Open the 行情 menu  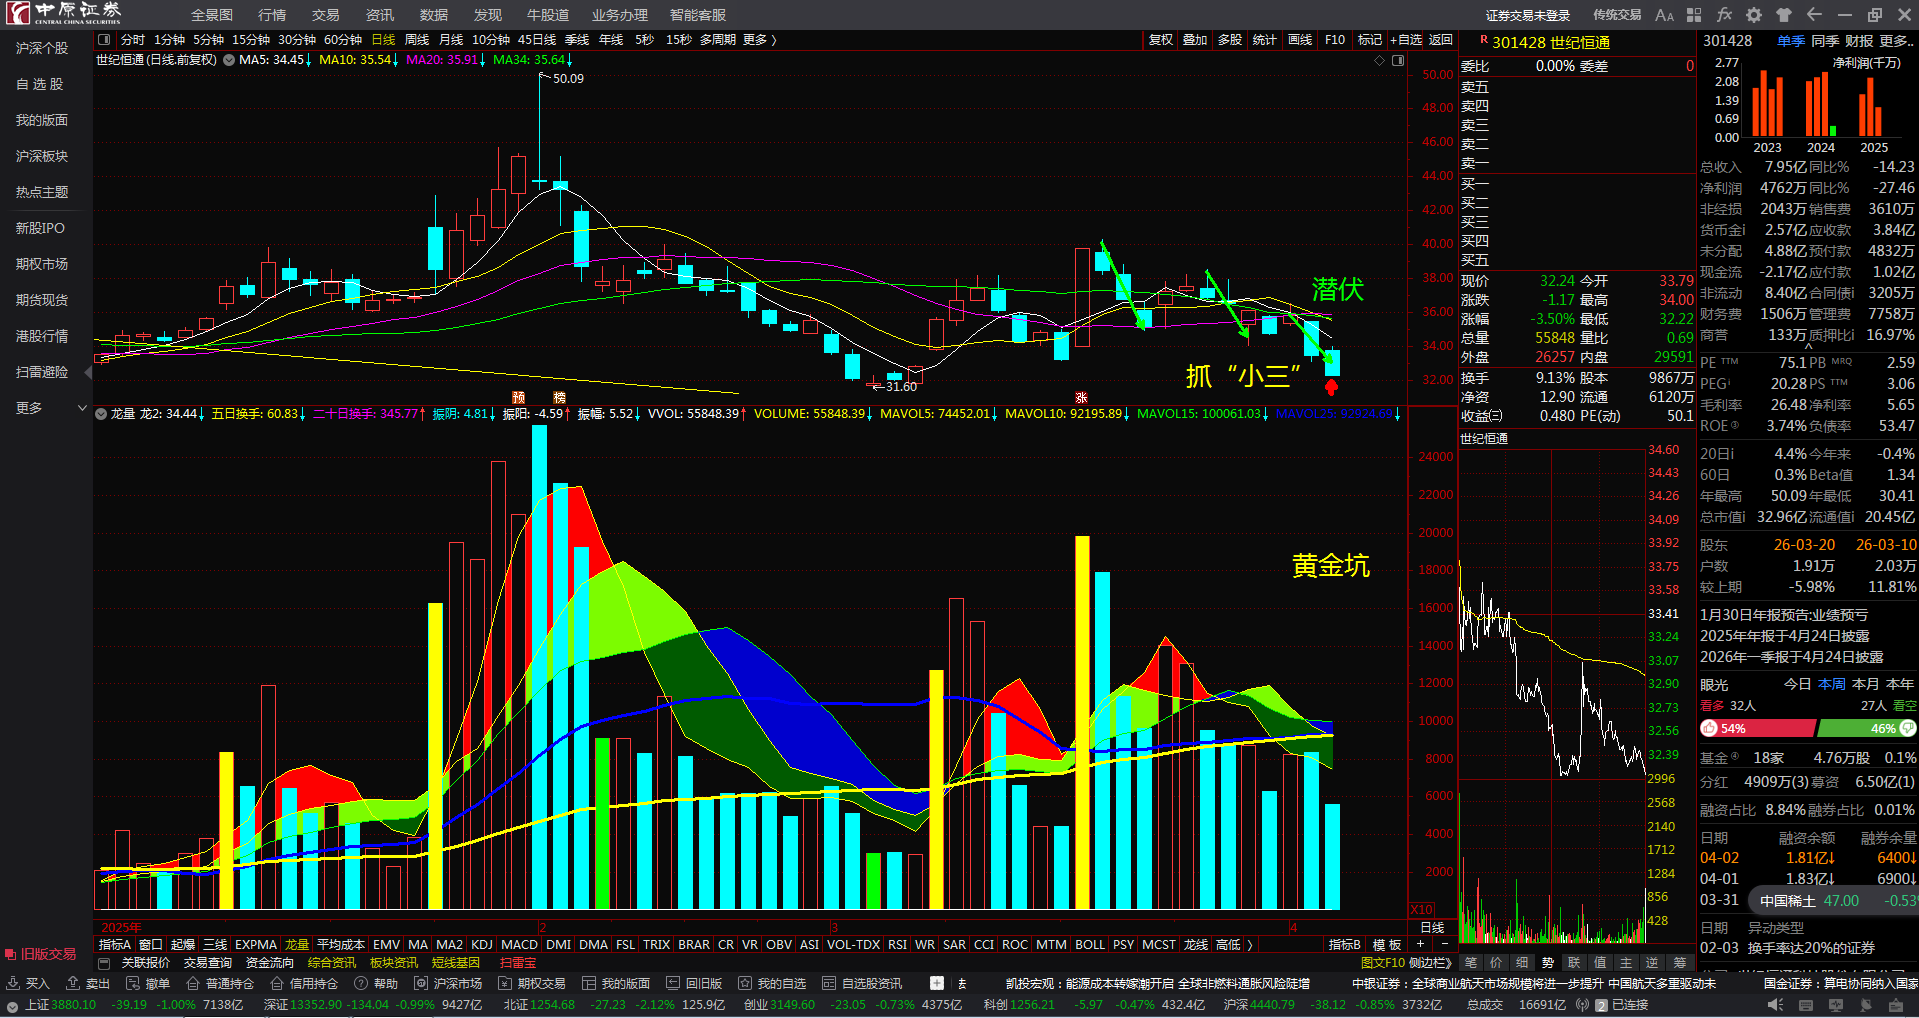click(272, 15)
